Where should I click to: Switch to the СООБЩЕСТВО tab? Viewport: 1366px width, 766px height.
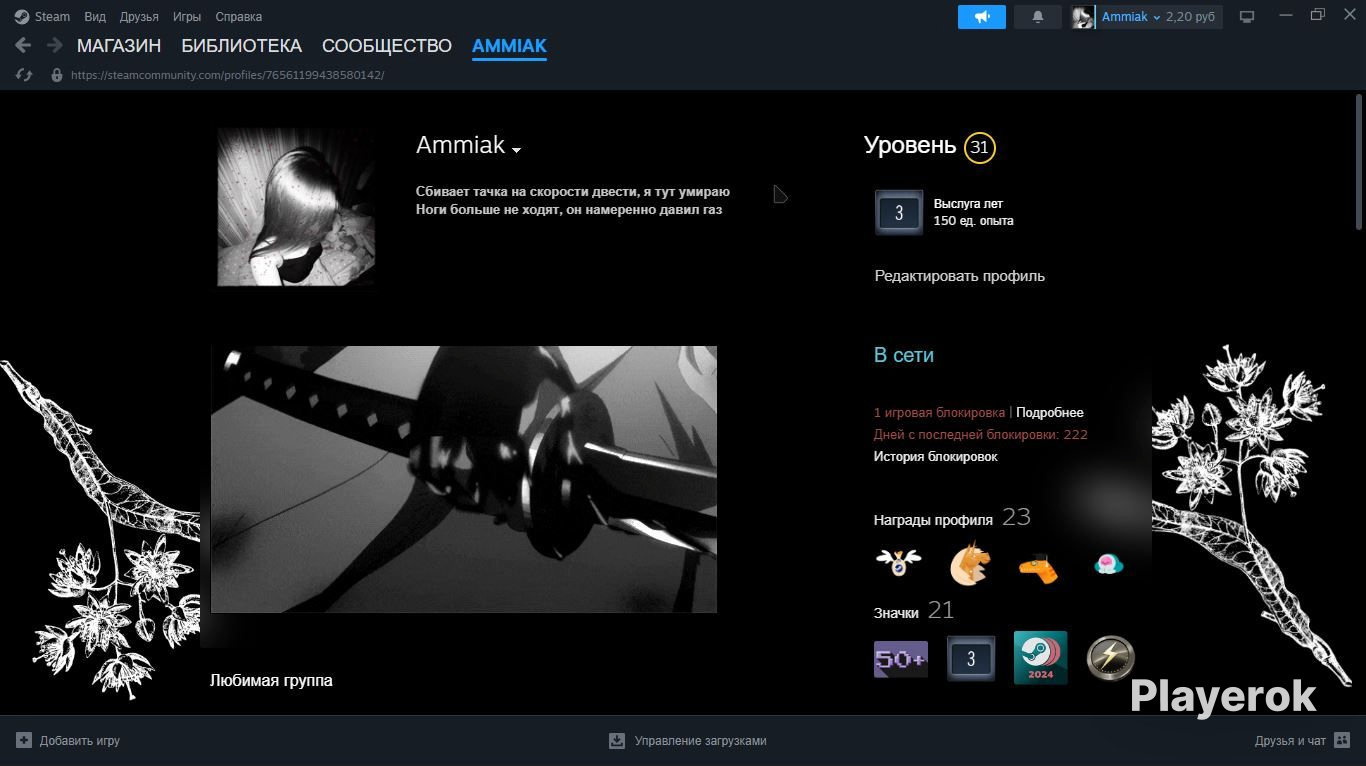coord(387,46)
